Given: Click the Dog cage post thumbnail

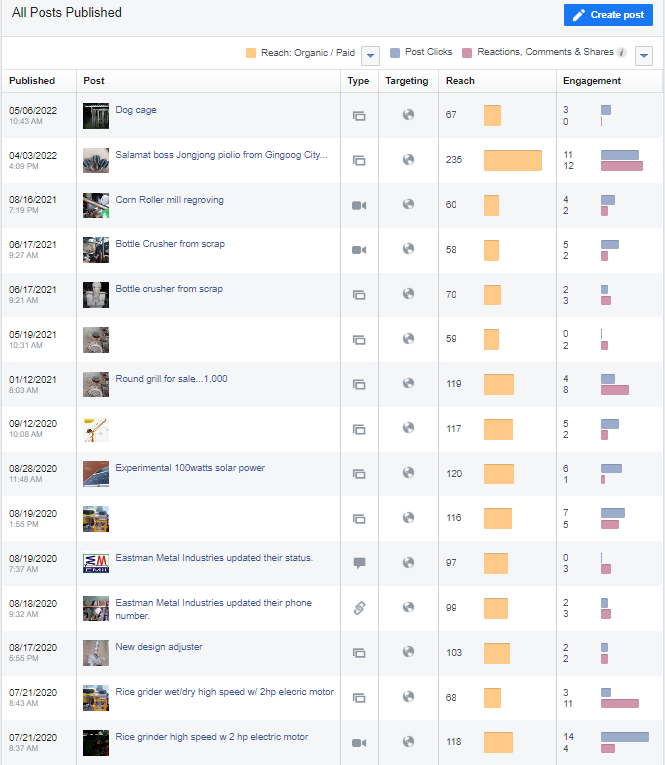Looking at the screenshot, I should pos(96,116).
